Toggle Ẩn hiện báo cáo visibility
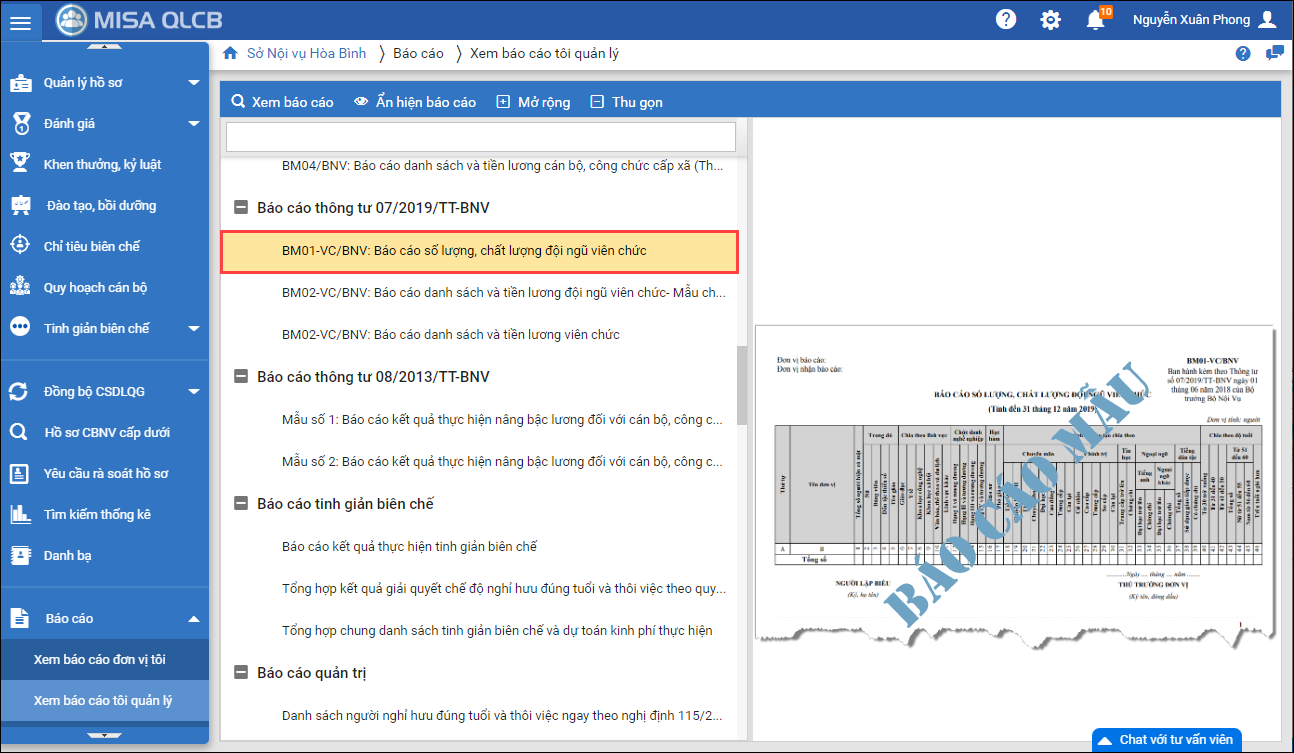1294x753 pixels. pyautogui.click(x=415, y=102)
